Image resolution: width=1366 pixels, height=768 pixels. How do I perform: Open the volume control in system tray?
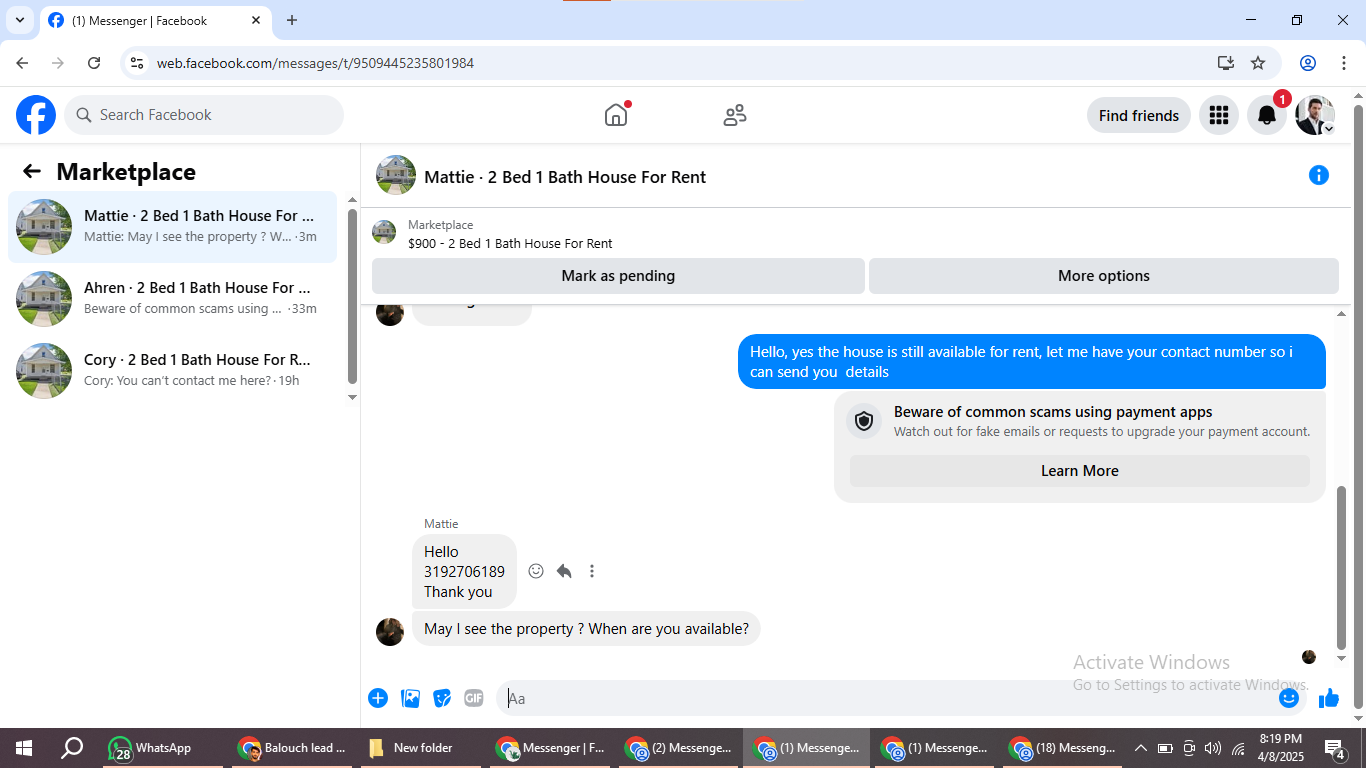click(x=1213, y=748)
